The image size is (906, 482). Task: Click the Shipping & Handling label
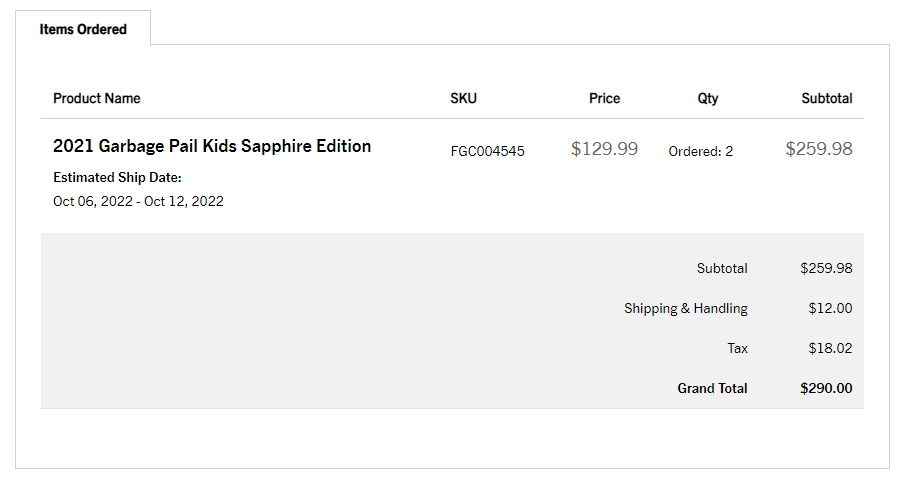tap(685, 308)
